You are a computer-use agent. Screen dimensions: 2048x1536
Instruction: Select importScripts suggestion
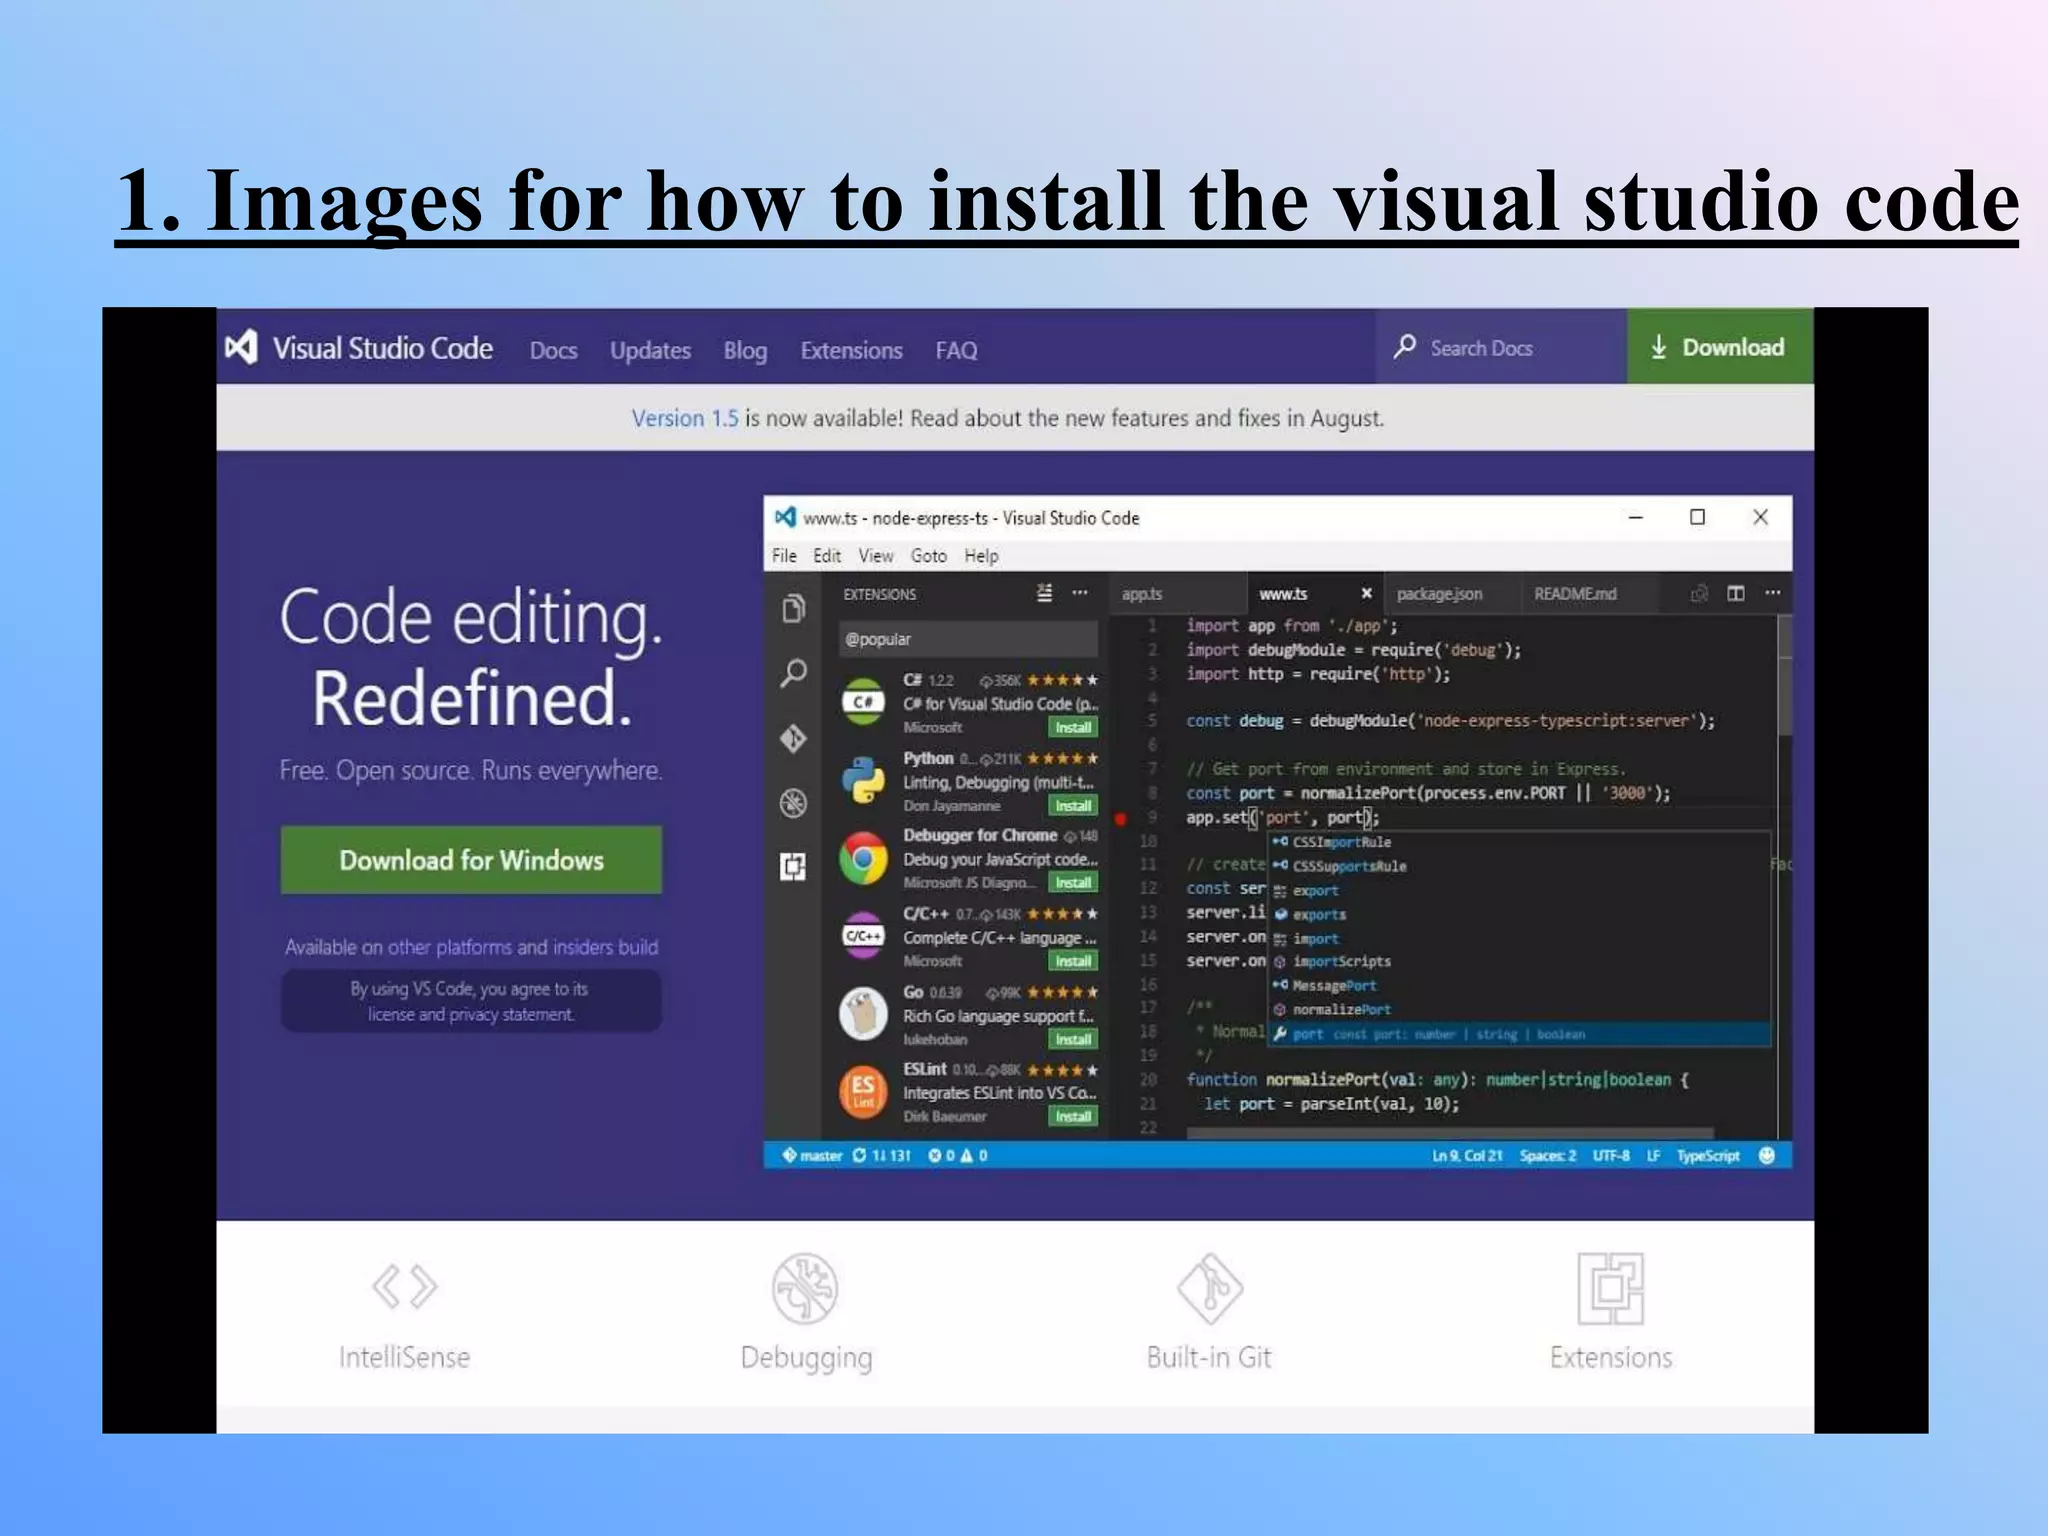pos(1519,961)
